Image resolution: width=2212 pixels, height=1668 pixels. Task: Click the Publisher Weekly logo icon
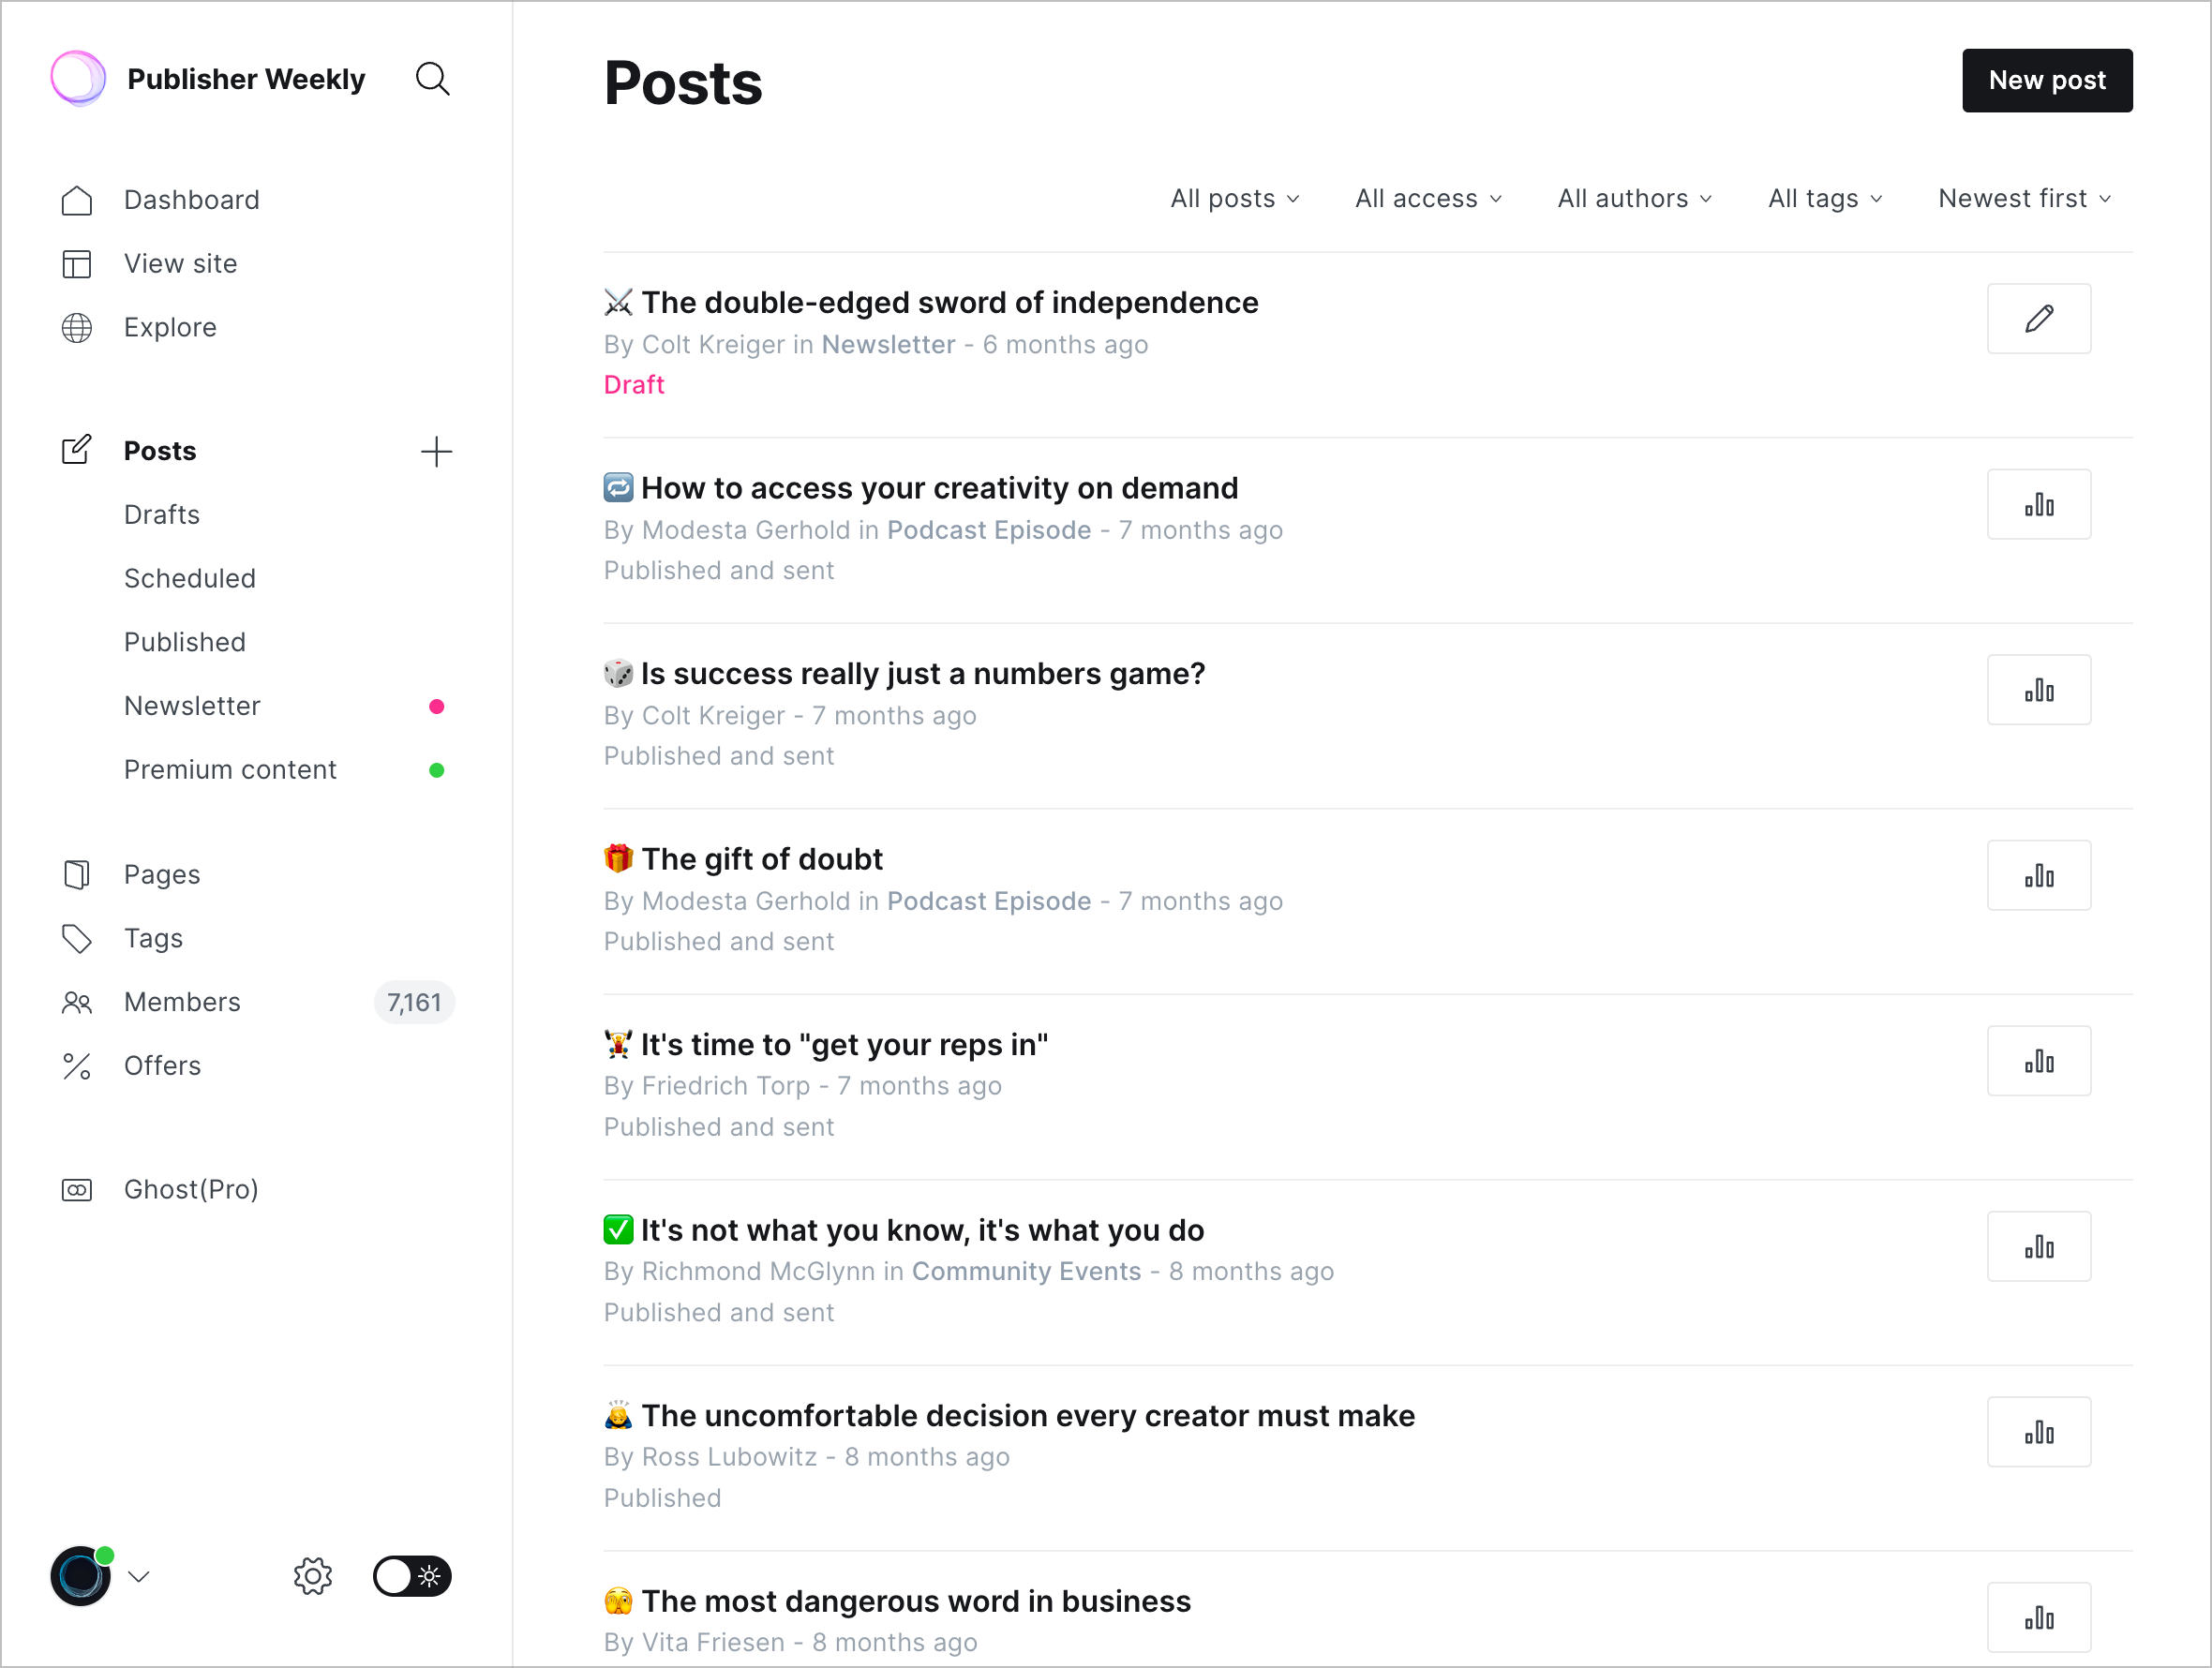tap(78, 79)
